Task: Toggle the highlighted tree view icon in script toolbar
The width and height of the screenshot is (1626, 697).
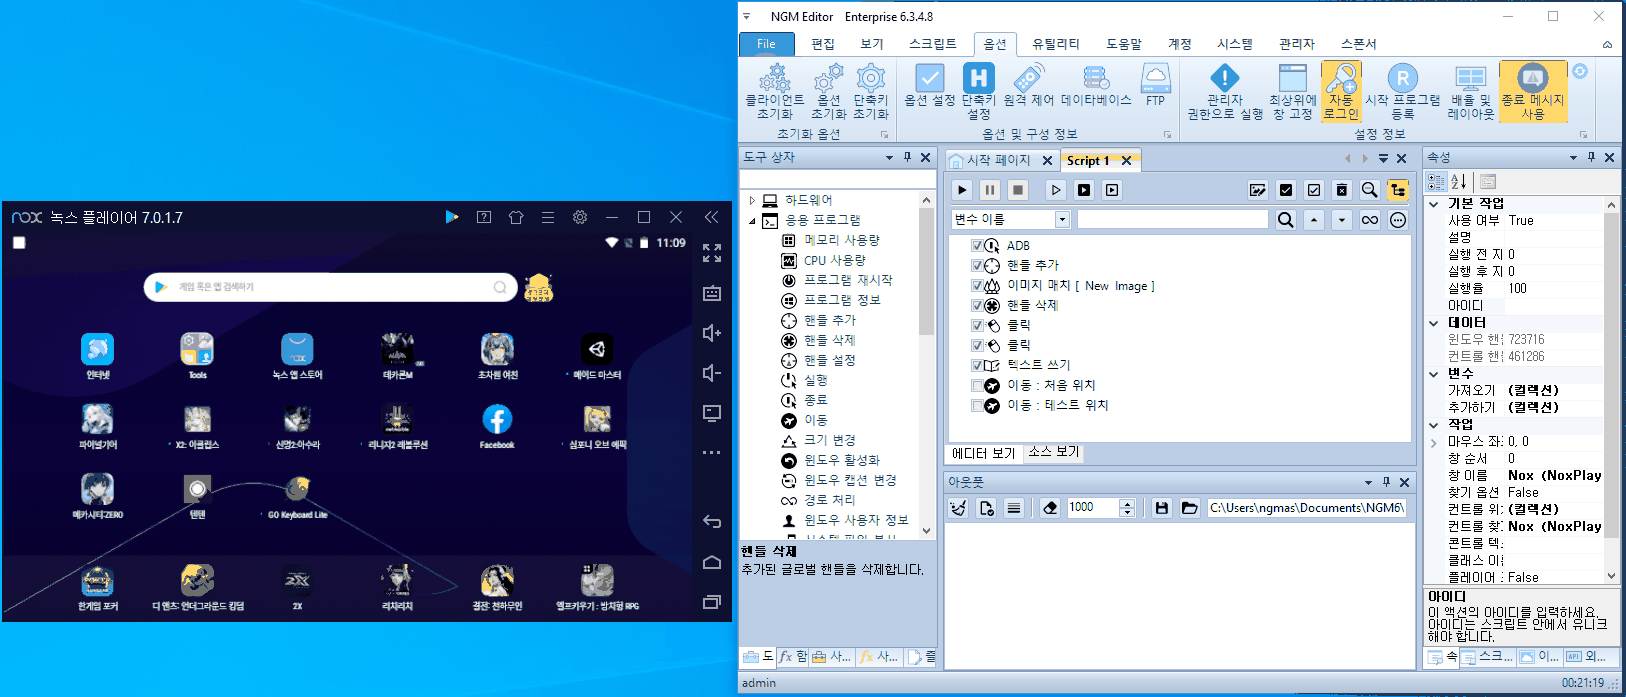Action: click(x=1398, y=190)
